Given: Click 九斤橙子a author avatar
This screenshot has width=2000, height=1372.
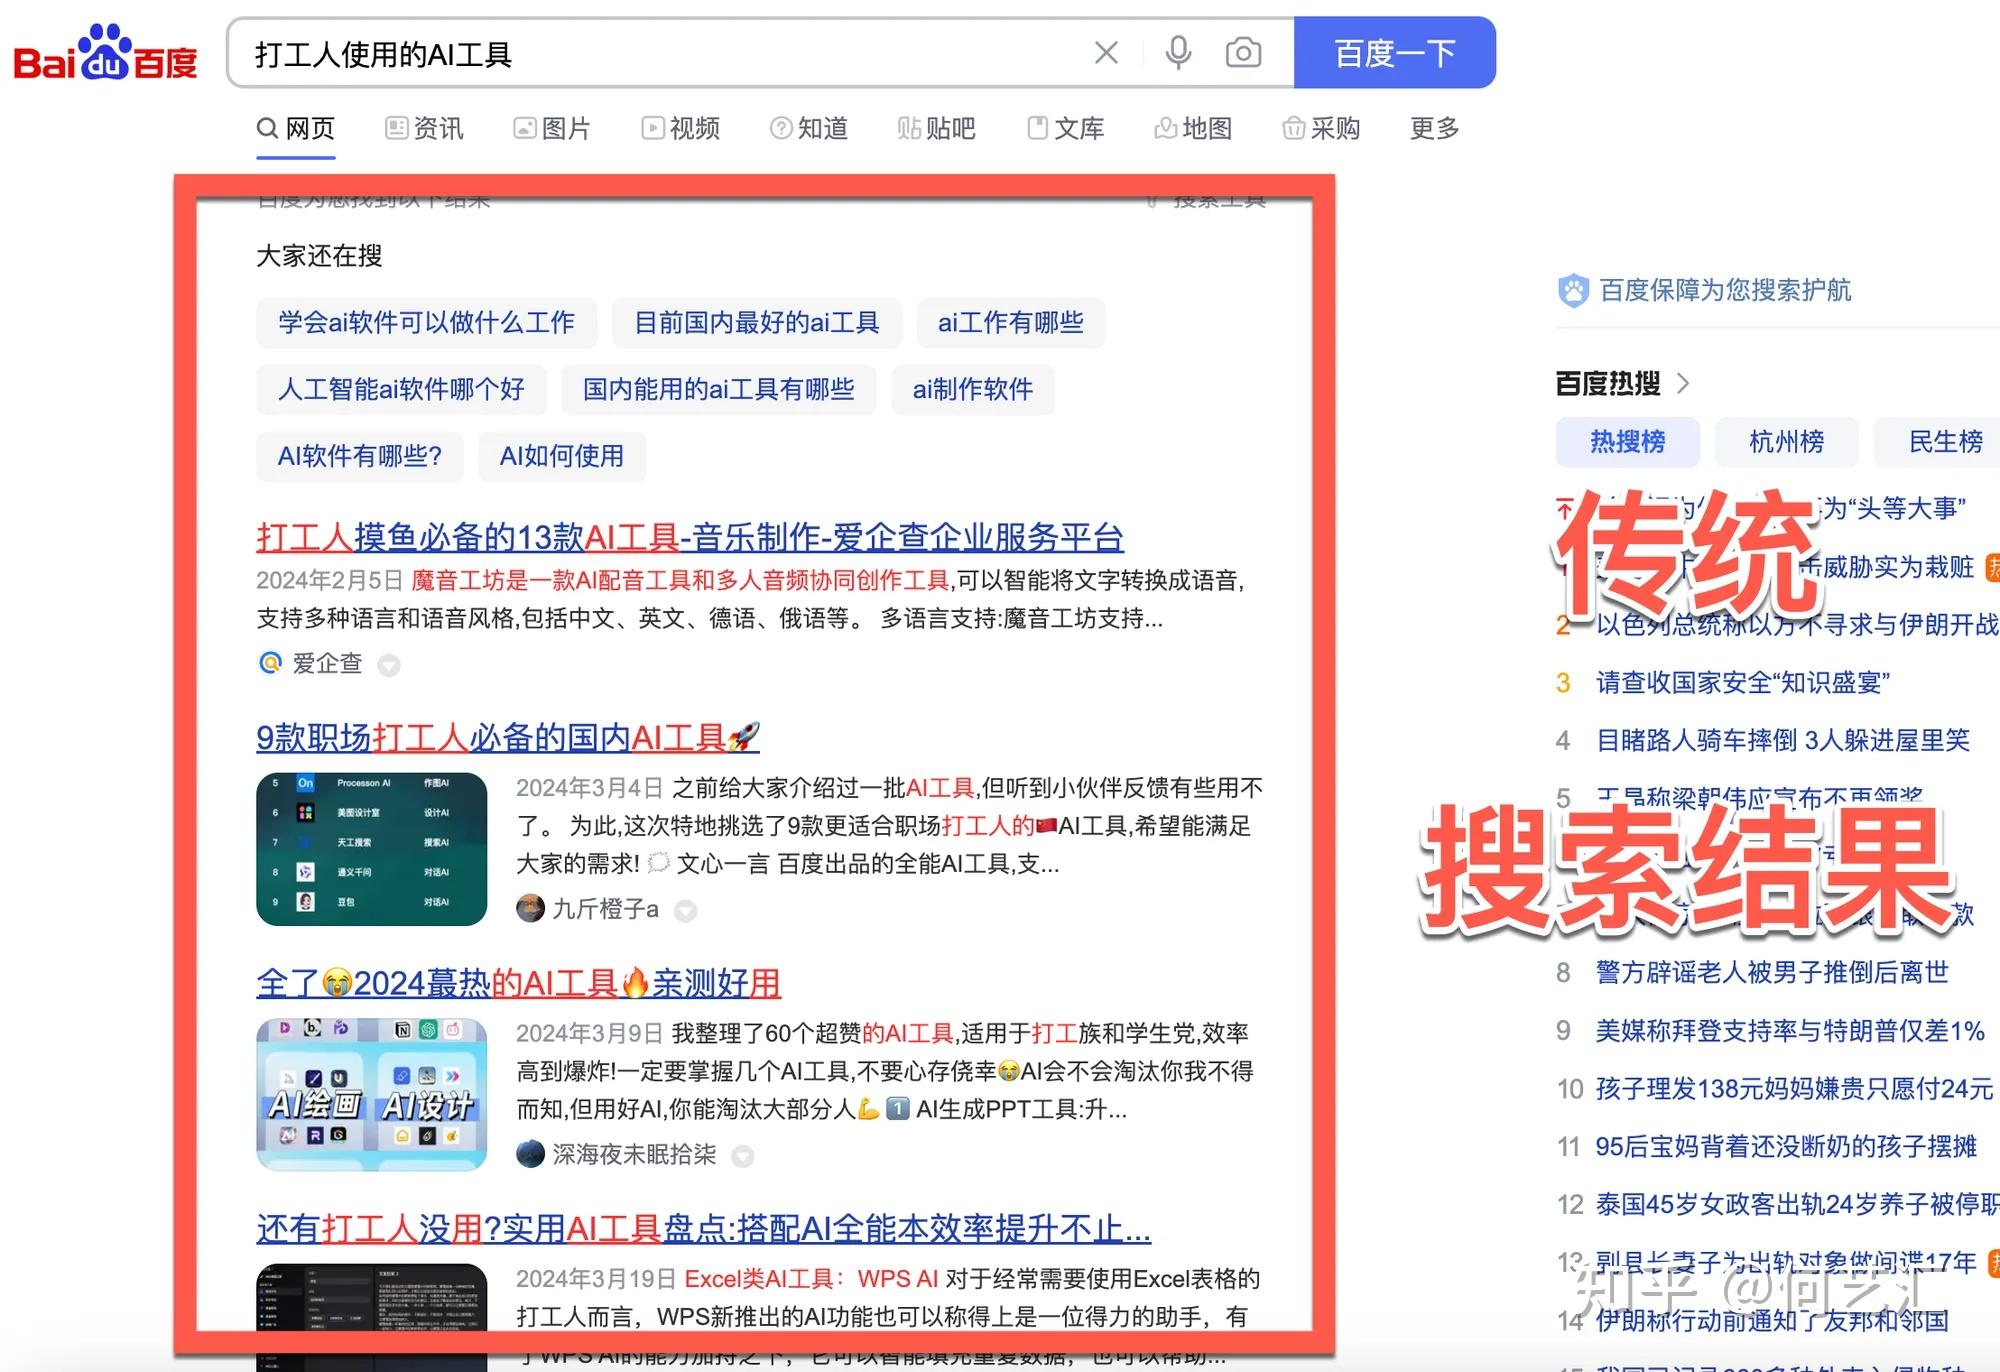Looking at the screenshot, I should 530,909.
